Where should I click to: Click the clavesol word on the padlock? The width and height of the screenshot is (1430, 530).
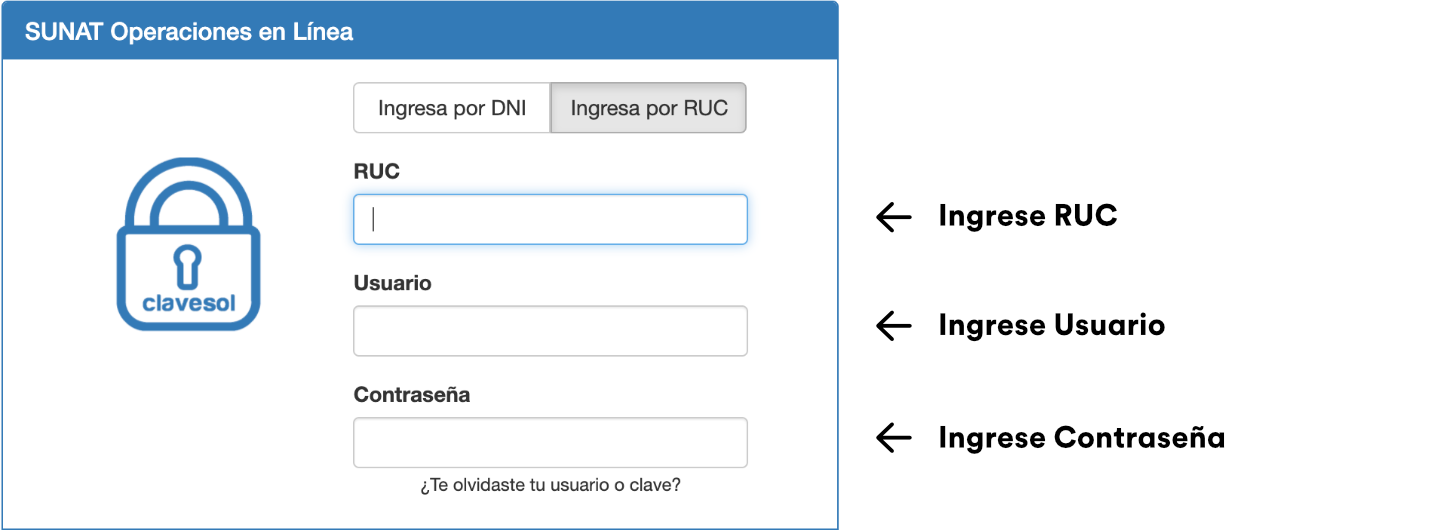[x=189, y=302]
